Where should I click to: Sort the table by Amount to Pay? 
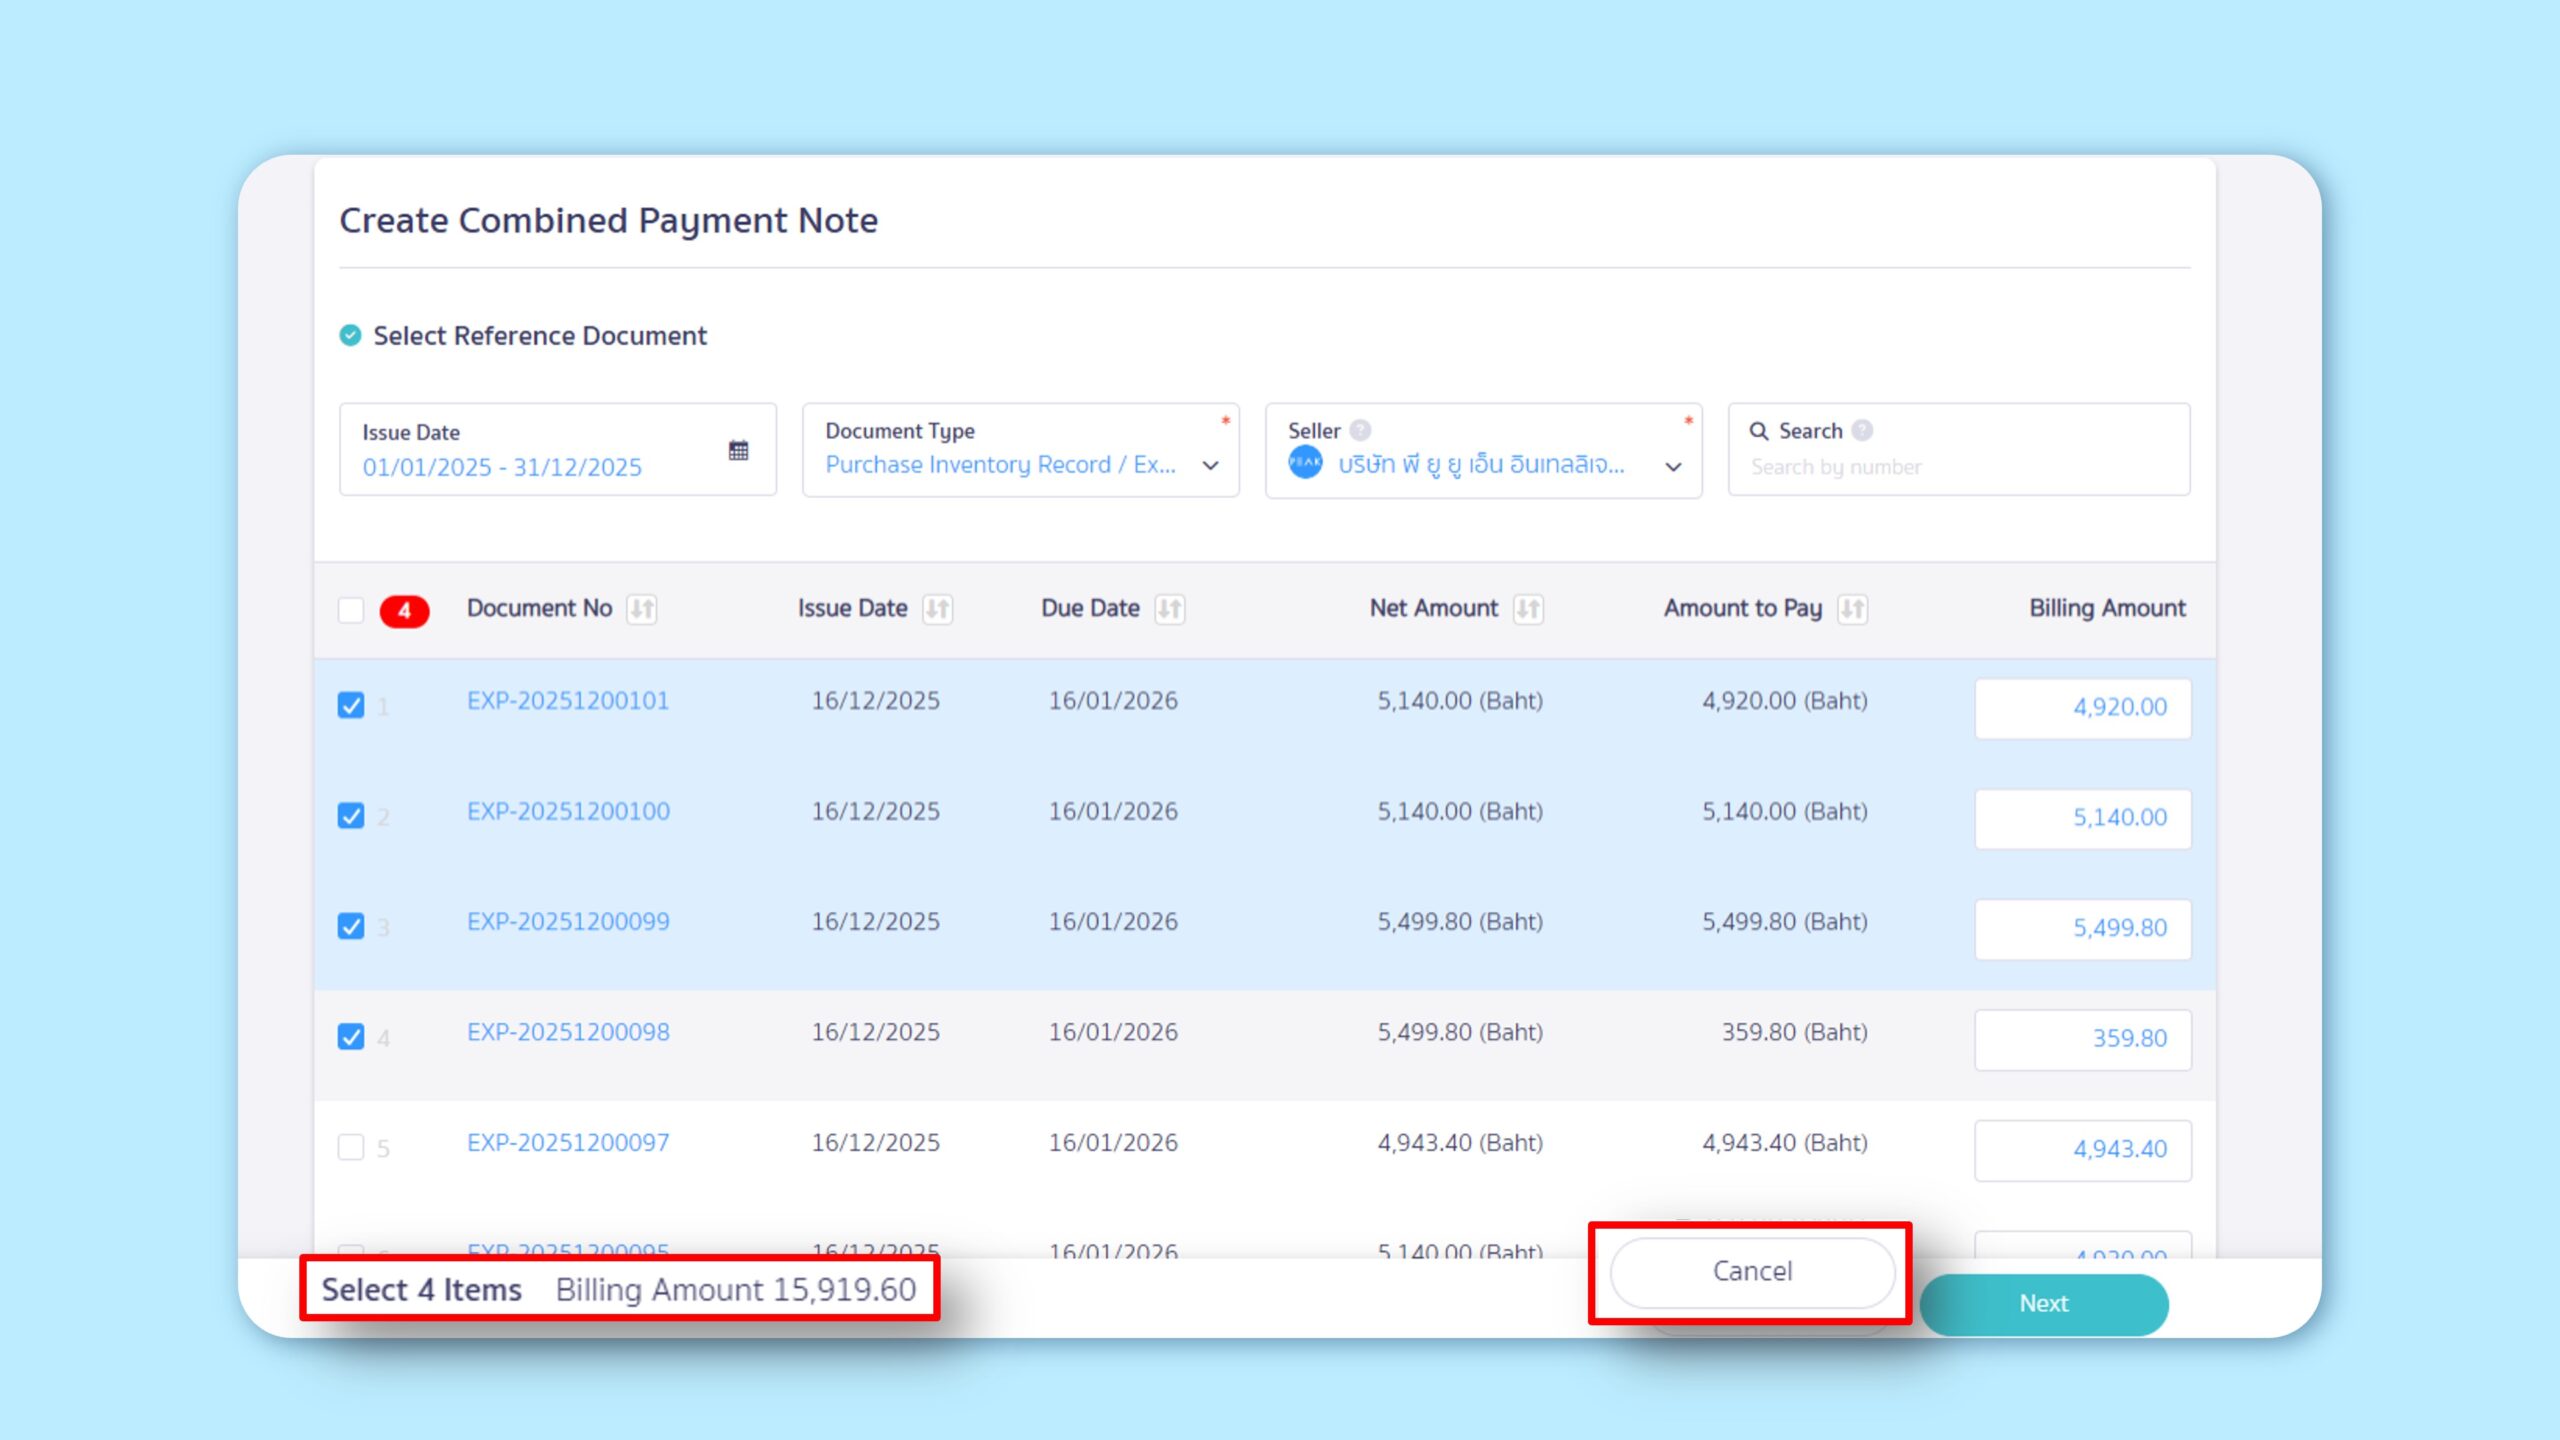pyautogui.click(x=1850, y=608)
